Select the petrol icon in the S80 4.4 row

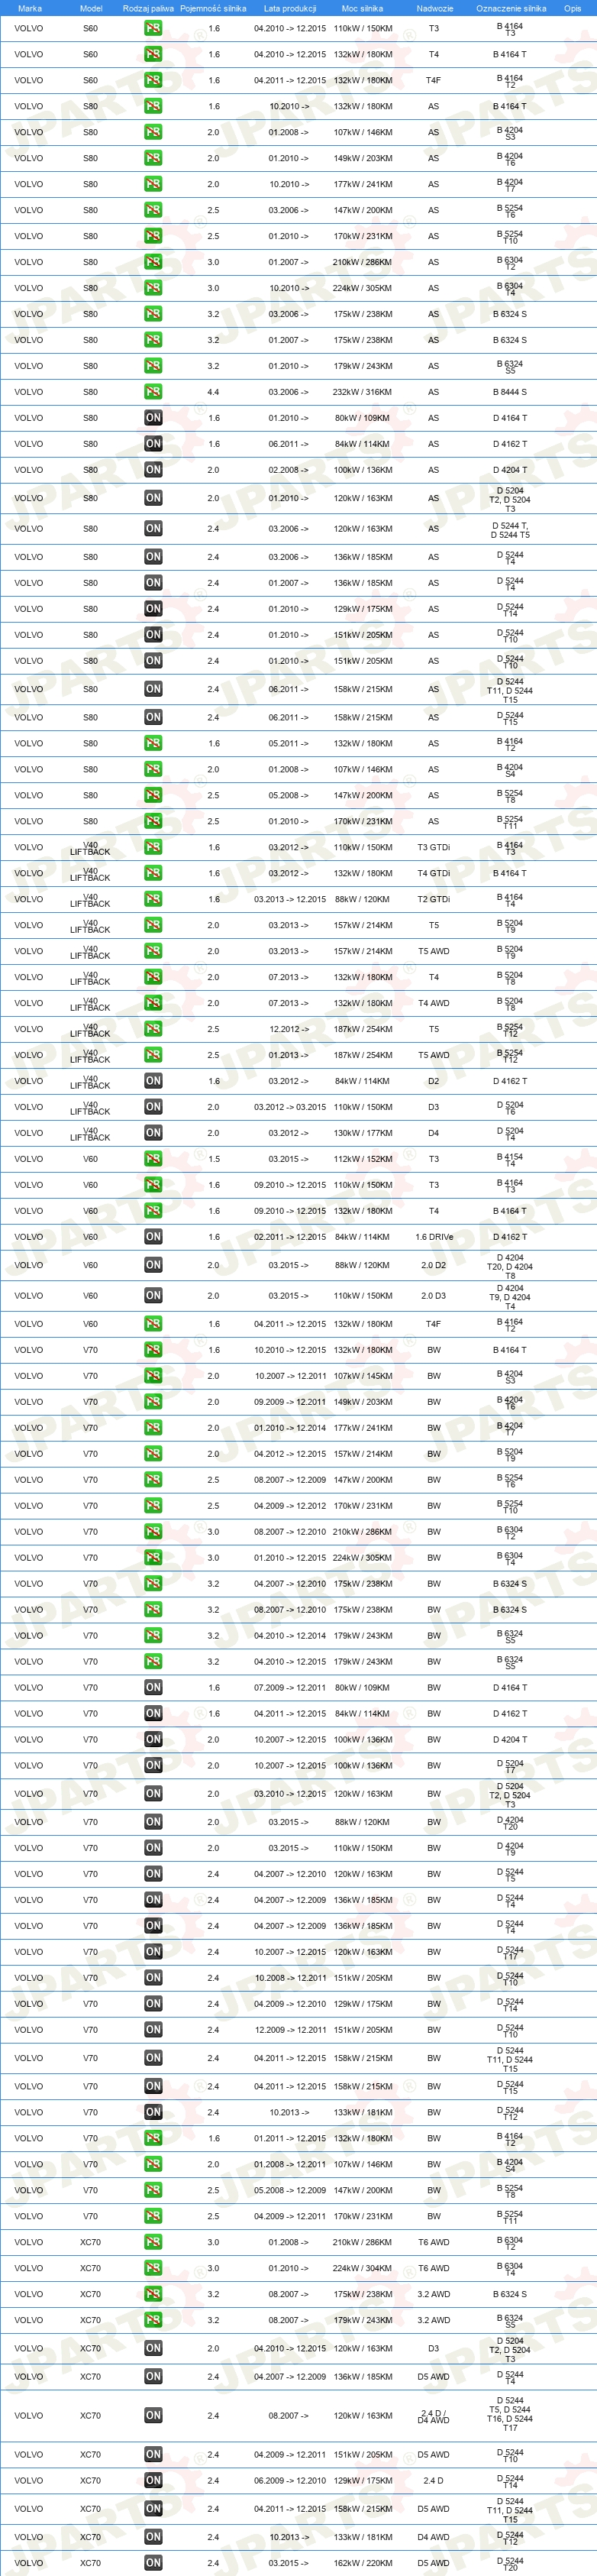coord(153,392)
